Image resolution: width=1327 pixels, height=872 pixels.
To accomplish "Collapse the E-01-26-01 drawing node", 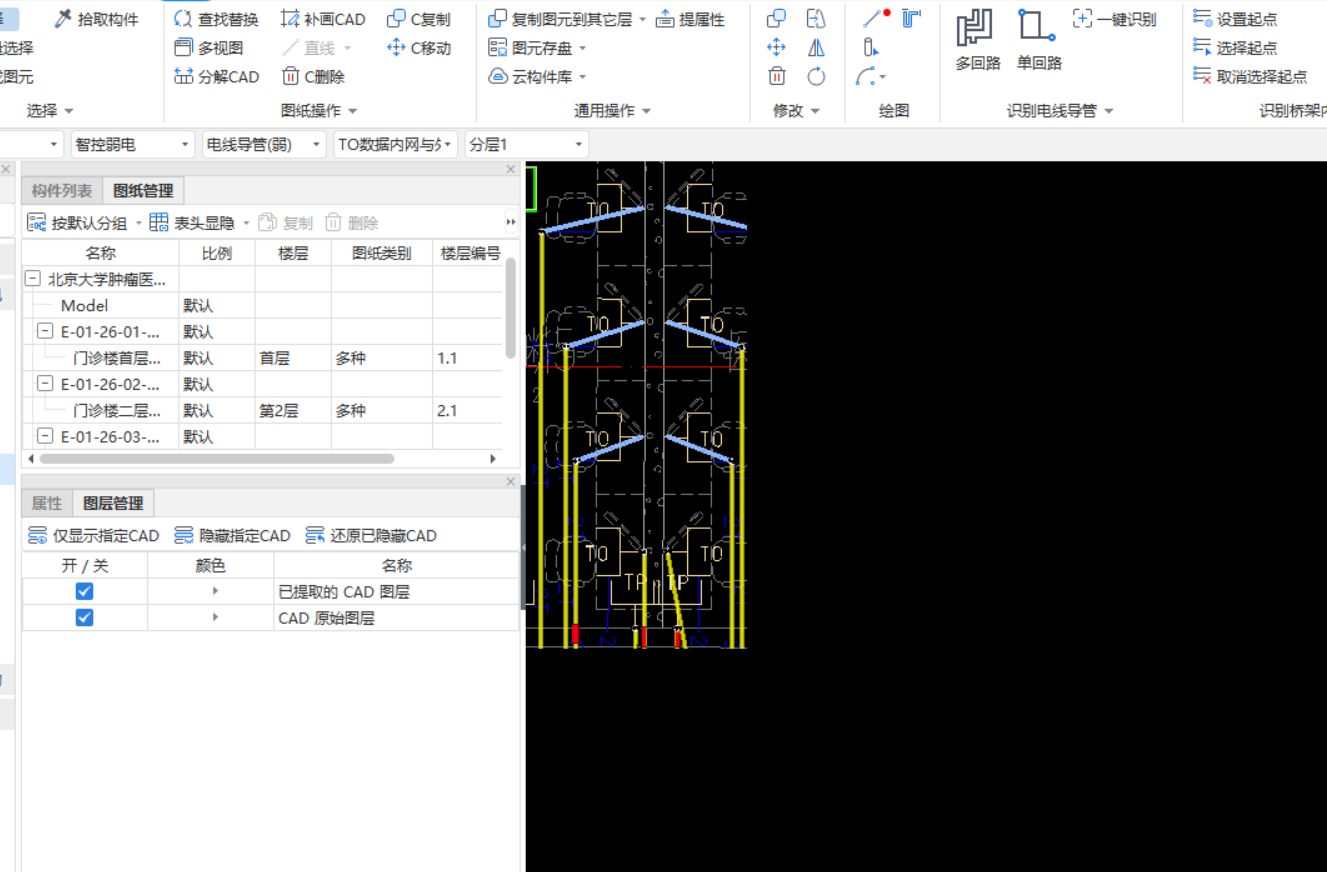I will pos(45,331).
